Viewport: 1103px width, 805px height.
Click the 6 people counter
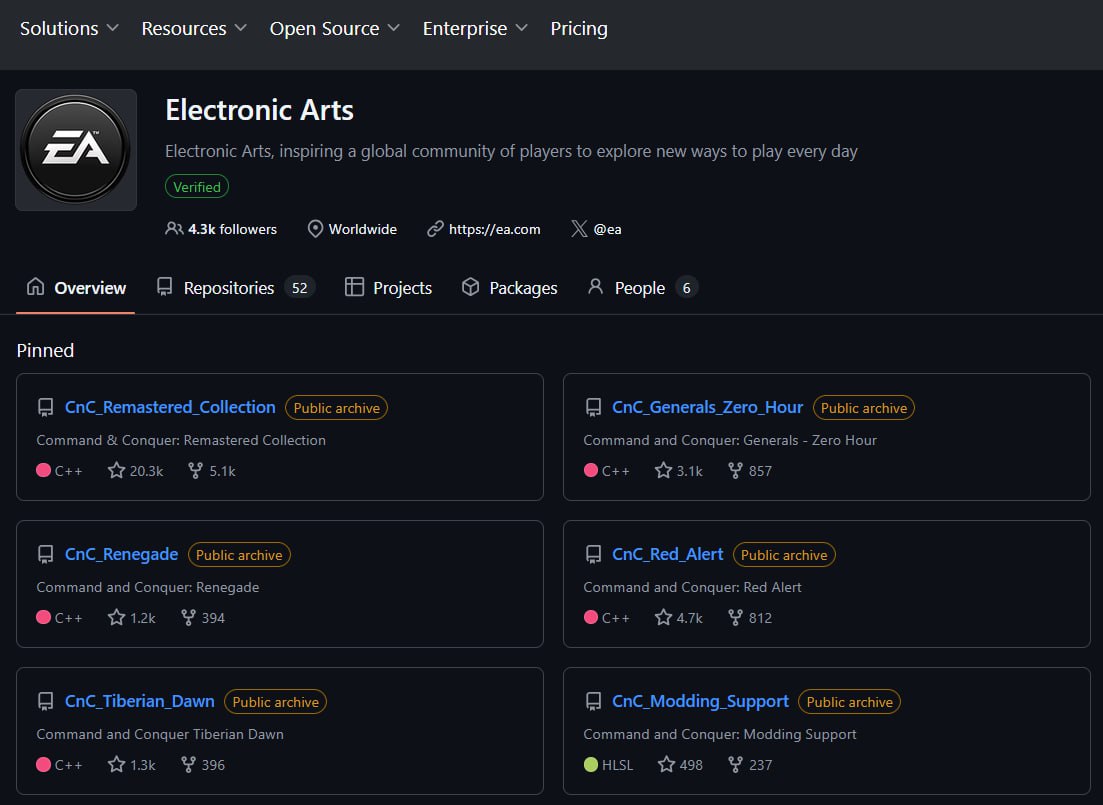click(687, 288)
